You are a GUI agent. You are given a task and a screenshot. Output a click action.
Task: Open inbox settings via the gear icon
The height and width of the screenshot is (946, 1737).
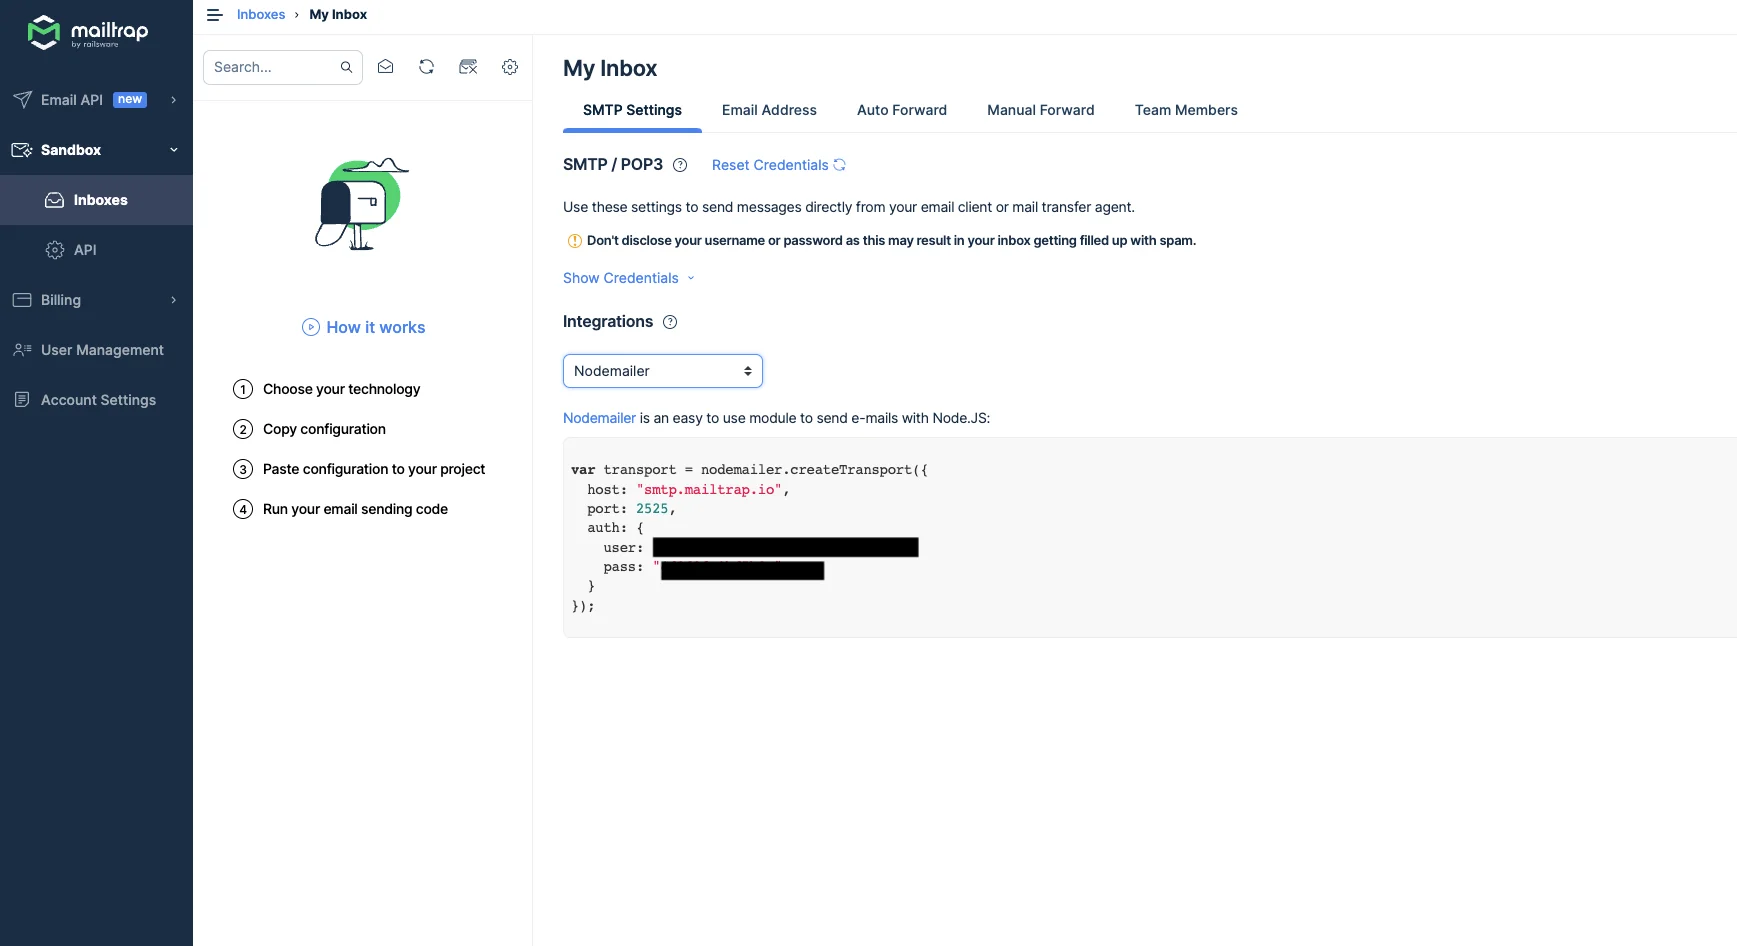pyautogui.click(x=510, y=66)
